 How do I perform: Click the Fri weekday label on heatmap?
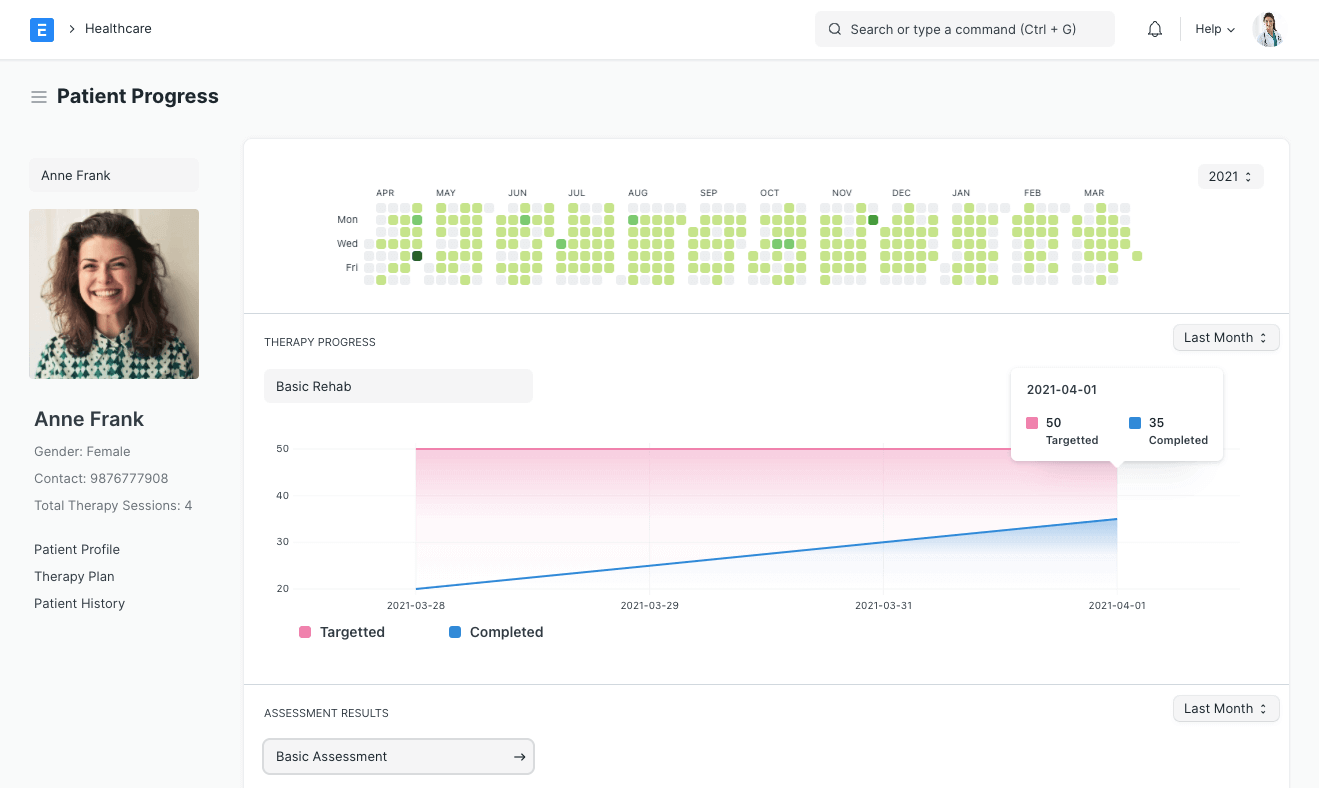click(x=352, y=268)
